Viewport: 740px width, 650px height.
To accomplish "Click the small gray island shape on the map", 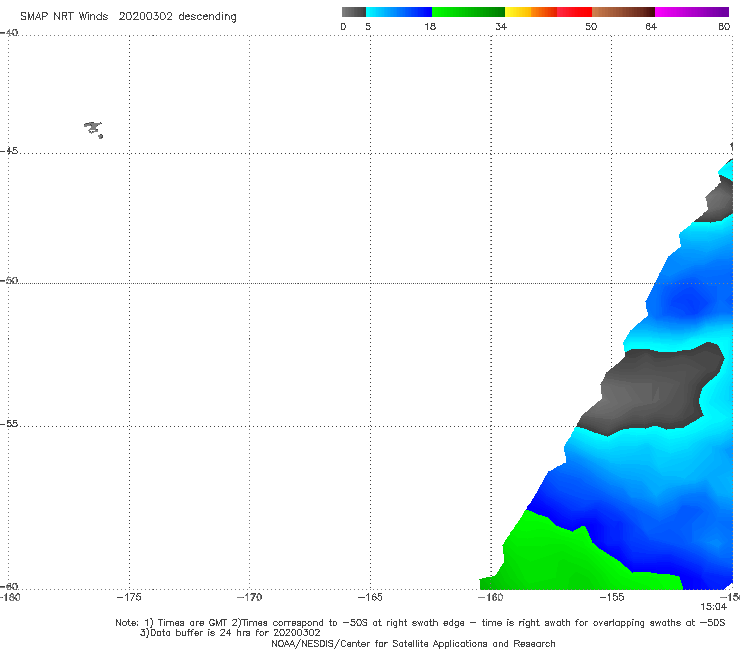I will [x=94, y=129].
